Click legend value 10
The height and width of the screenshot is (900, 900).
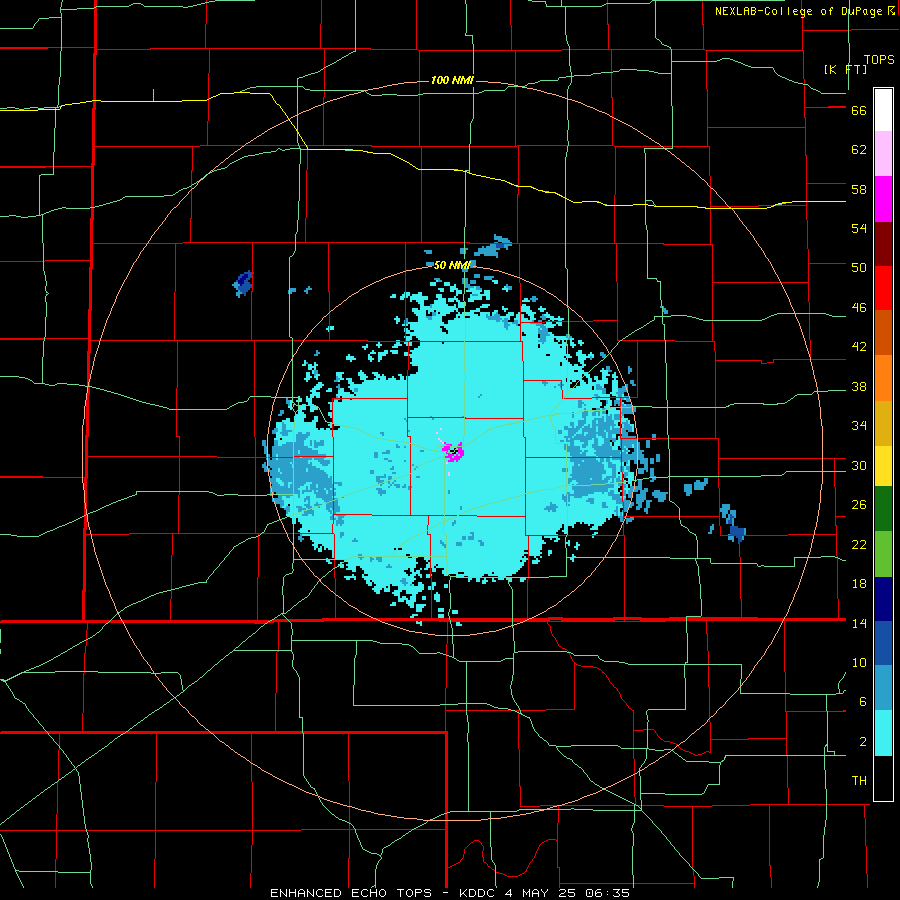859,663
